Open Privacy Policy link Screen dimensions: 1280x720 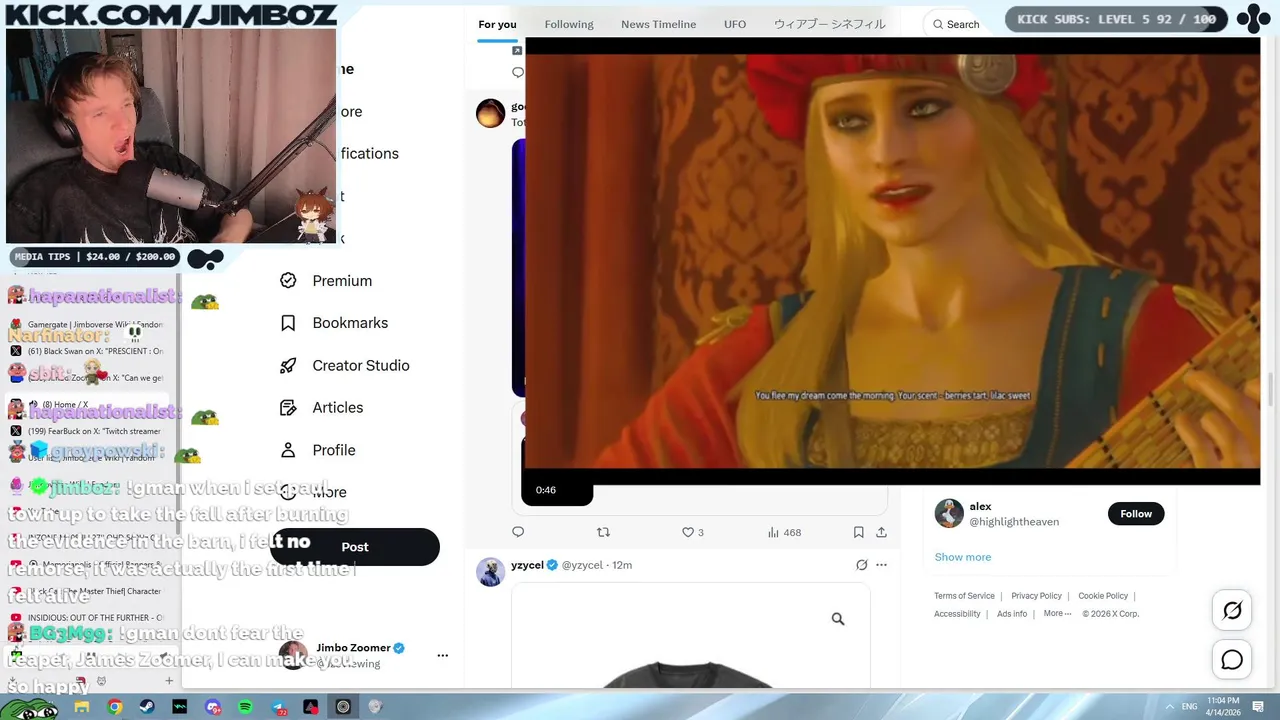(x=1036, y=596)
